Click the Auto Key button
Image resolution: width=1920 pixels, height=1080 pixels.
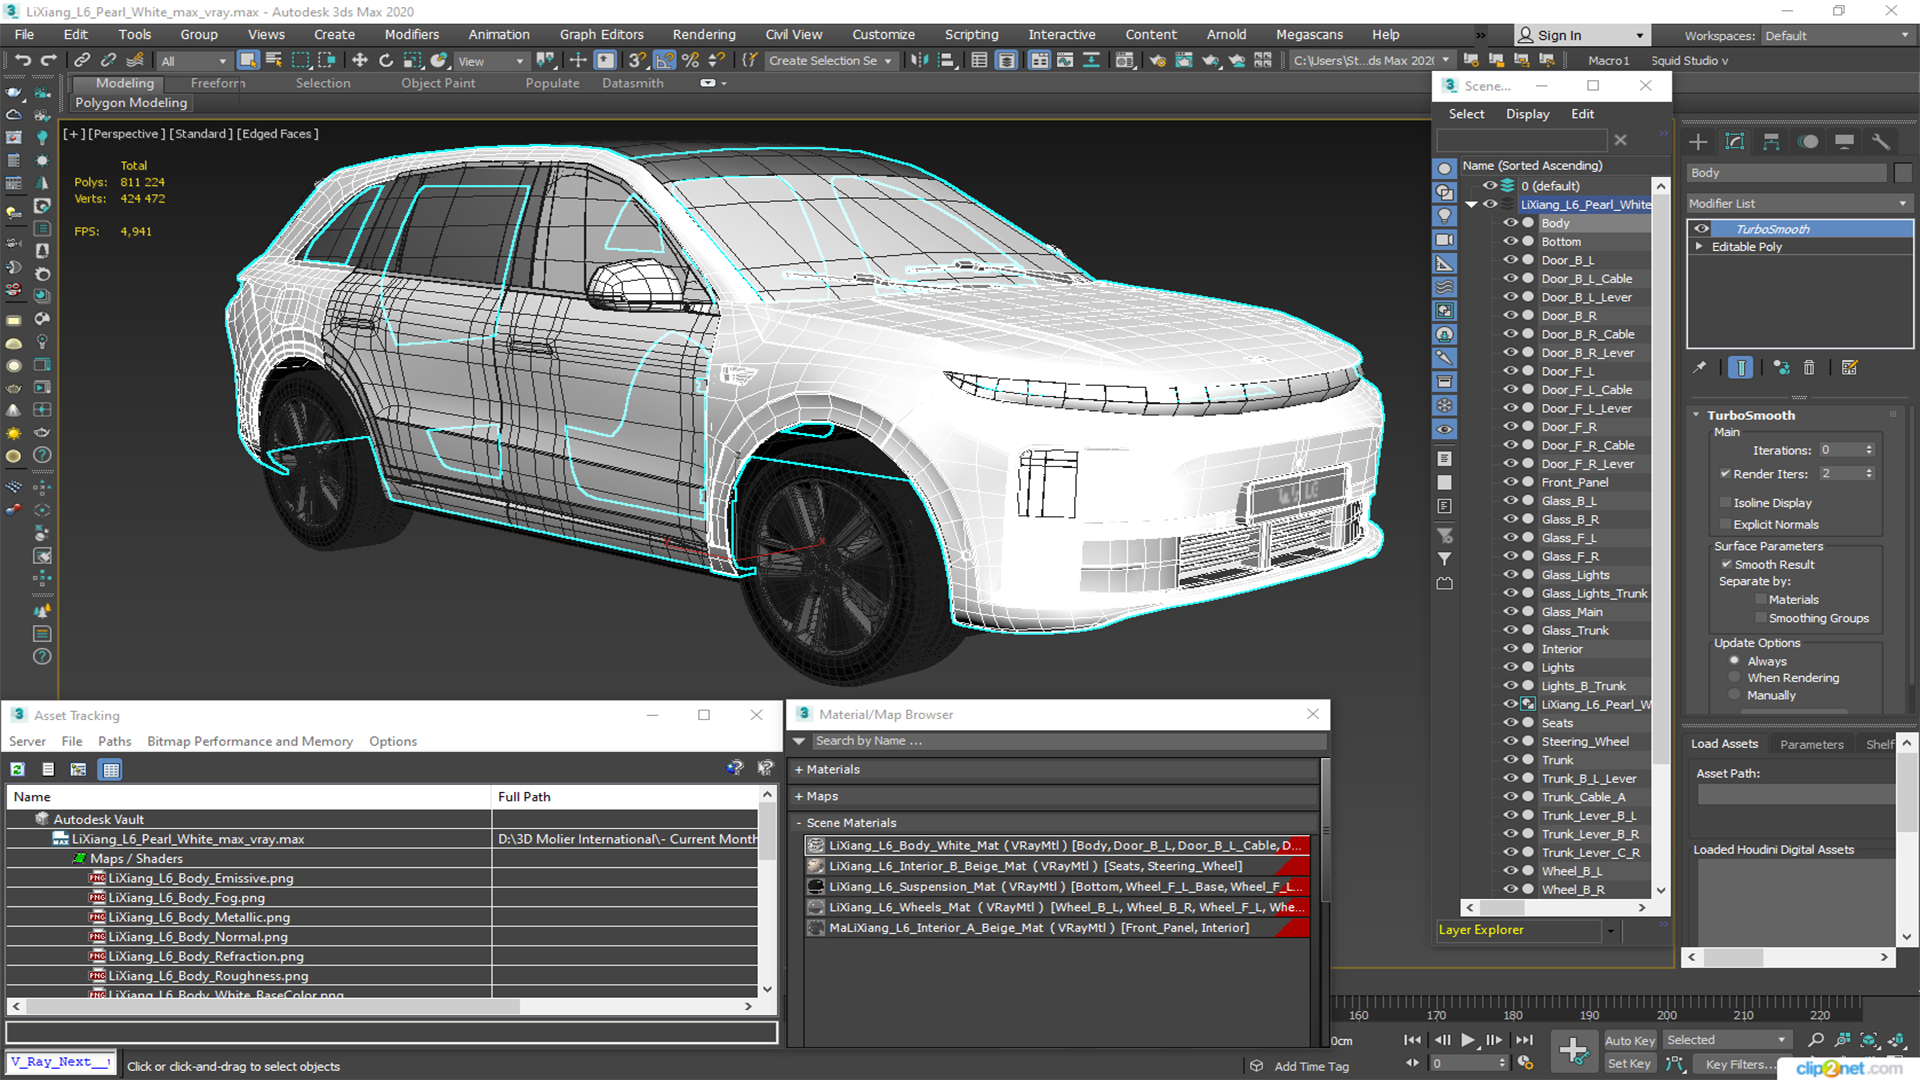click(1629, 1041)
